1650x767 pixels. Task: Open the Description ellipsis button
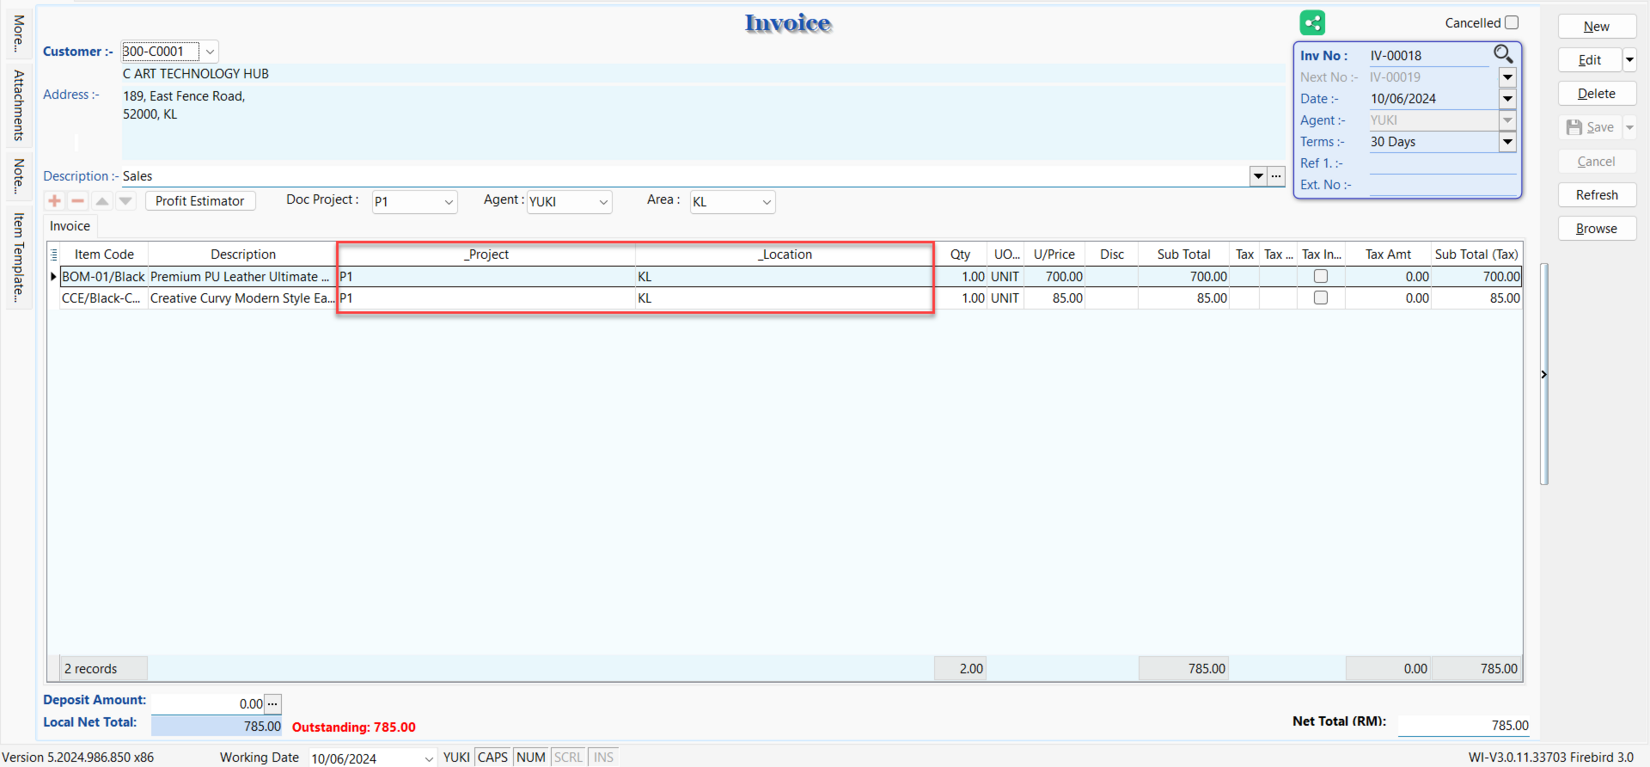(x=1276, y=176)
